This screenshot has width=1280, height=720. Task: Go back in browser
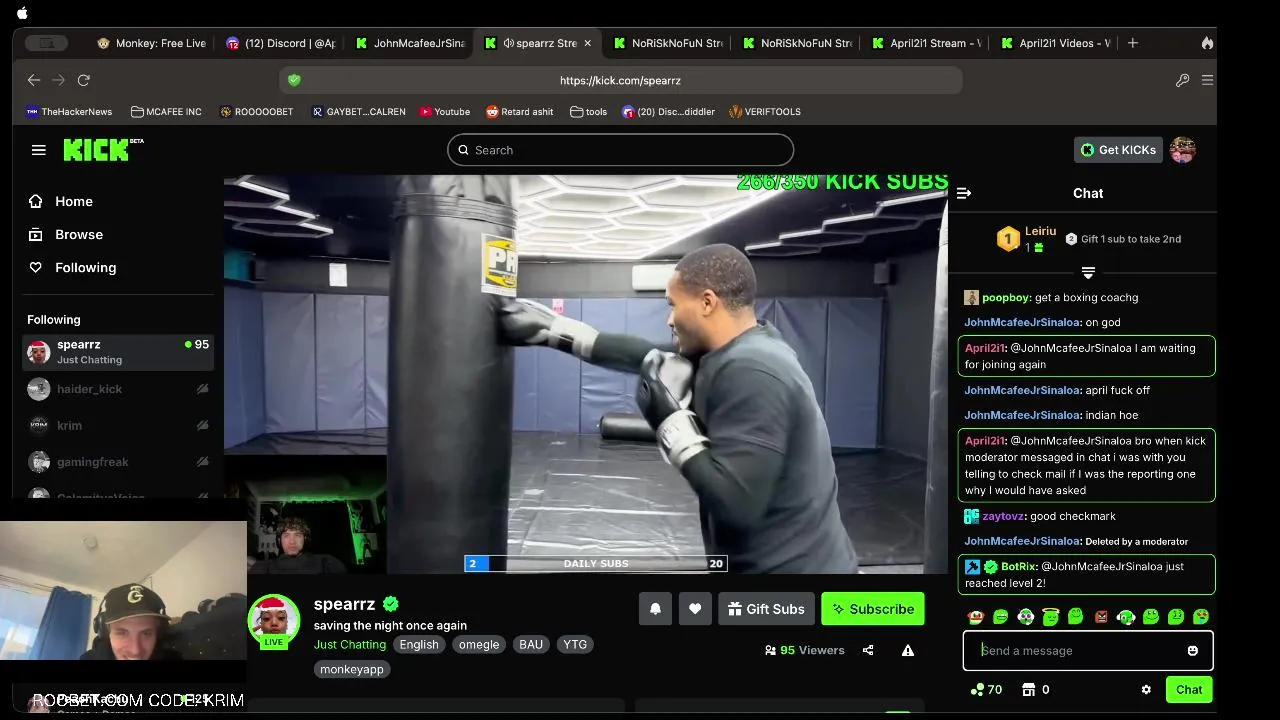tap(34, 80)
